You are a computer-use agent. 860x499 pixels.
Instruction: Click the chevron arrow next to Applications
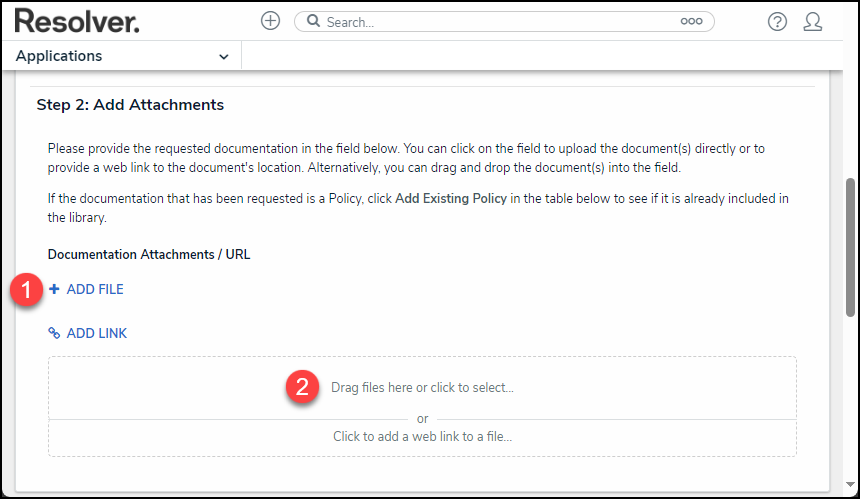[223, 57]
